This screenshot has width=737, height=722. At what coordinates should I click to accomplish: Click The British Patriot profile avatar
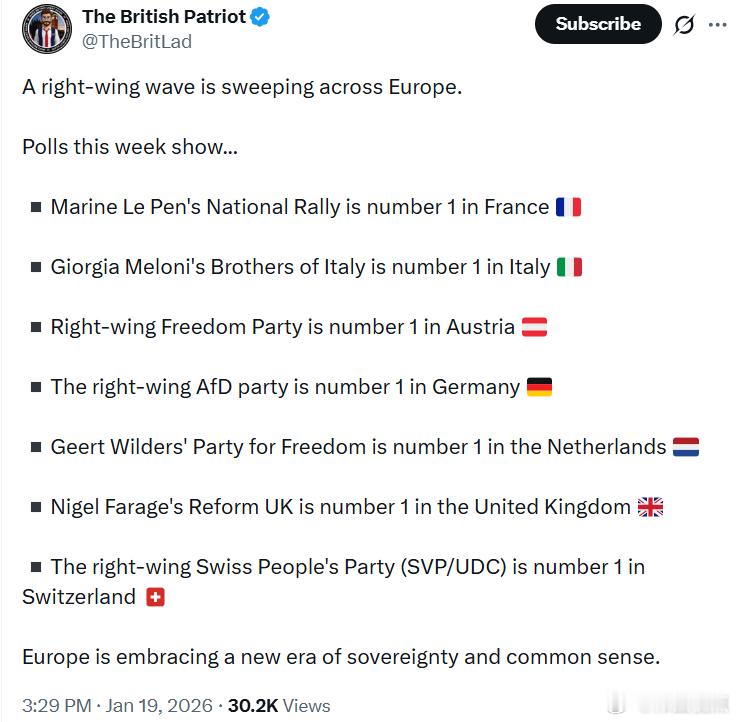[47, 29]
